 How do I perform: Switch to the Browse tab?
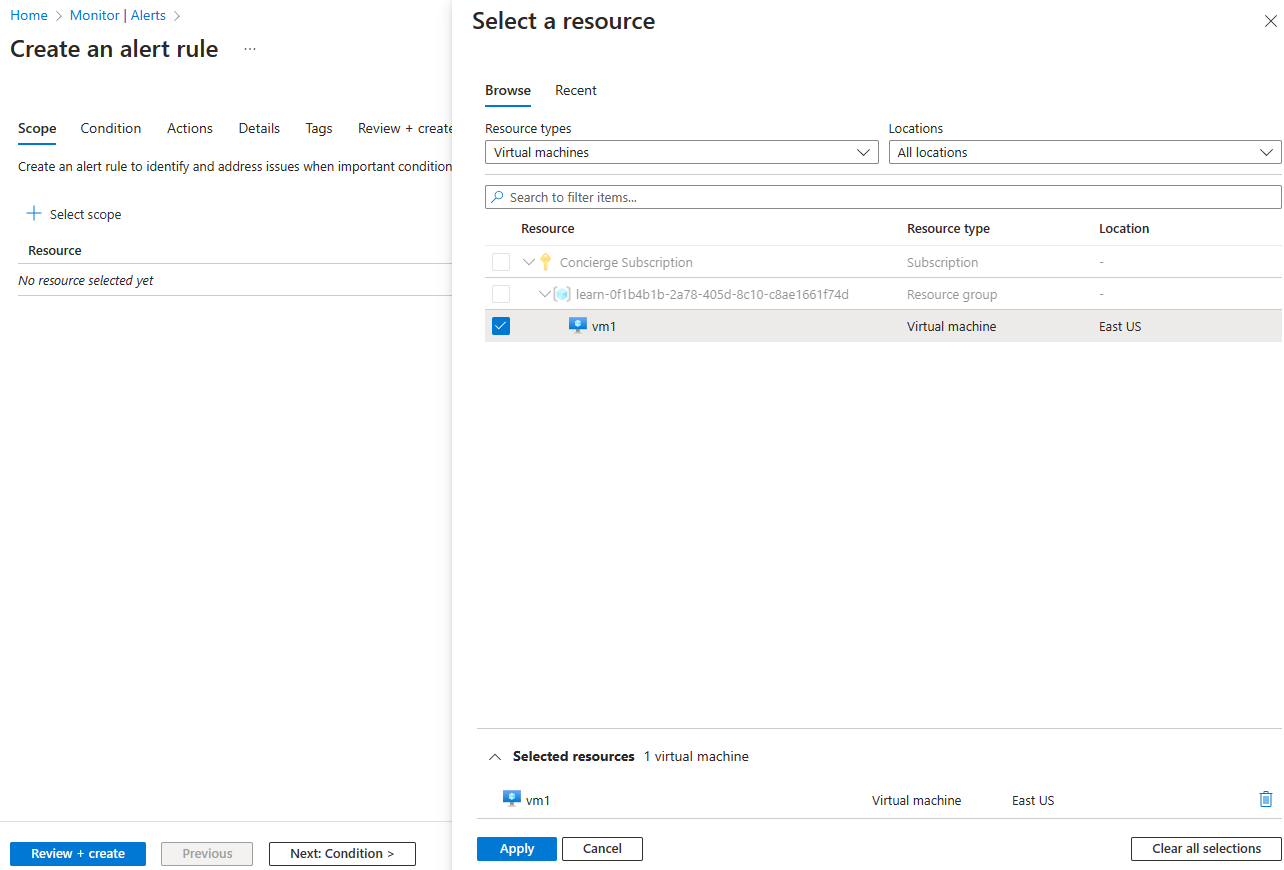pos(508,90)
